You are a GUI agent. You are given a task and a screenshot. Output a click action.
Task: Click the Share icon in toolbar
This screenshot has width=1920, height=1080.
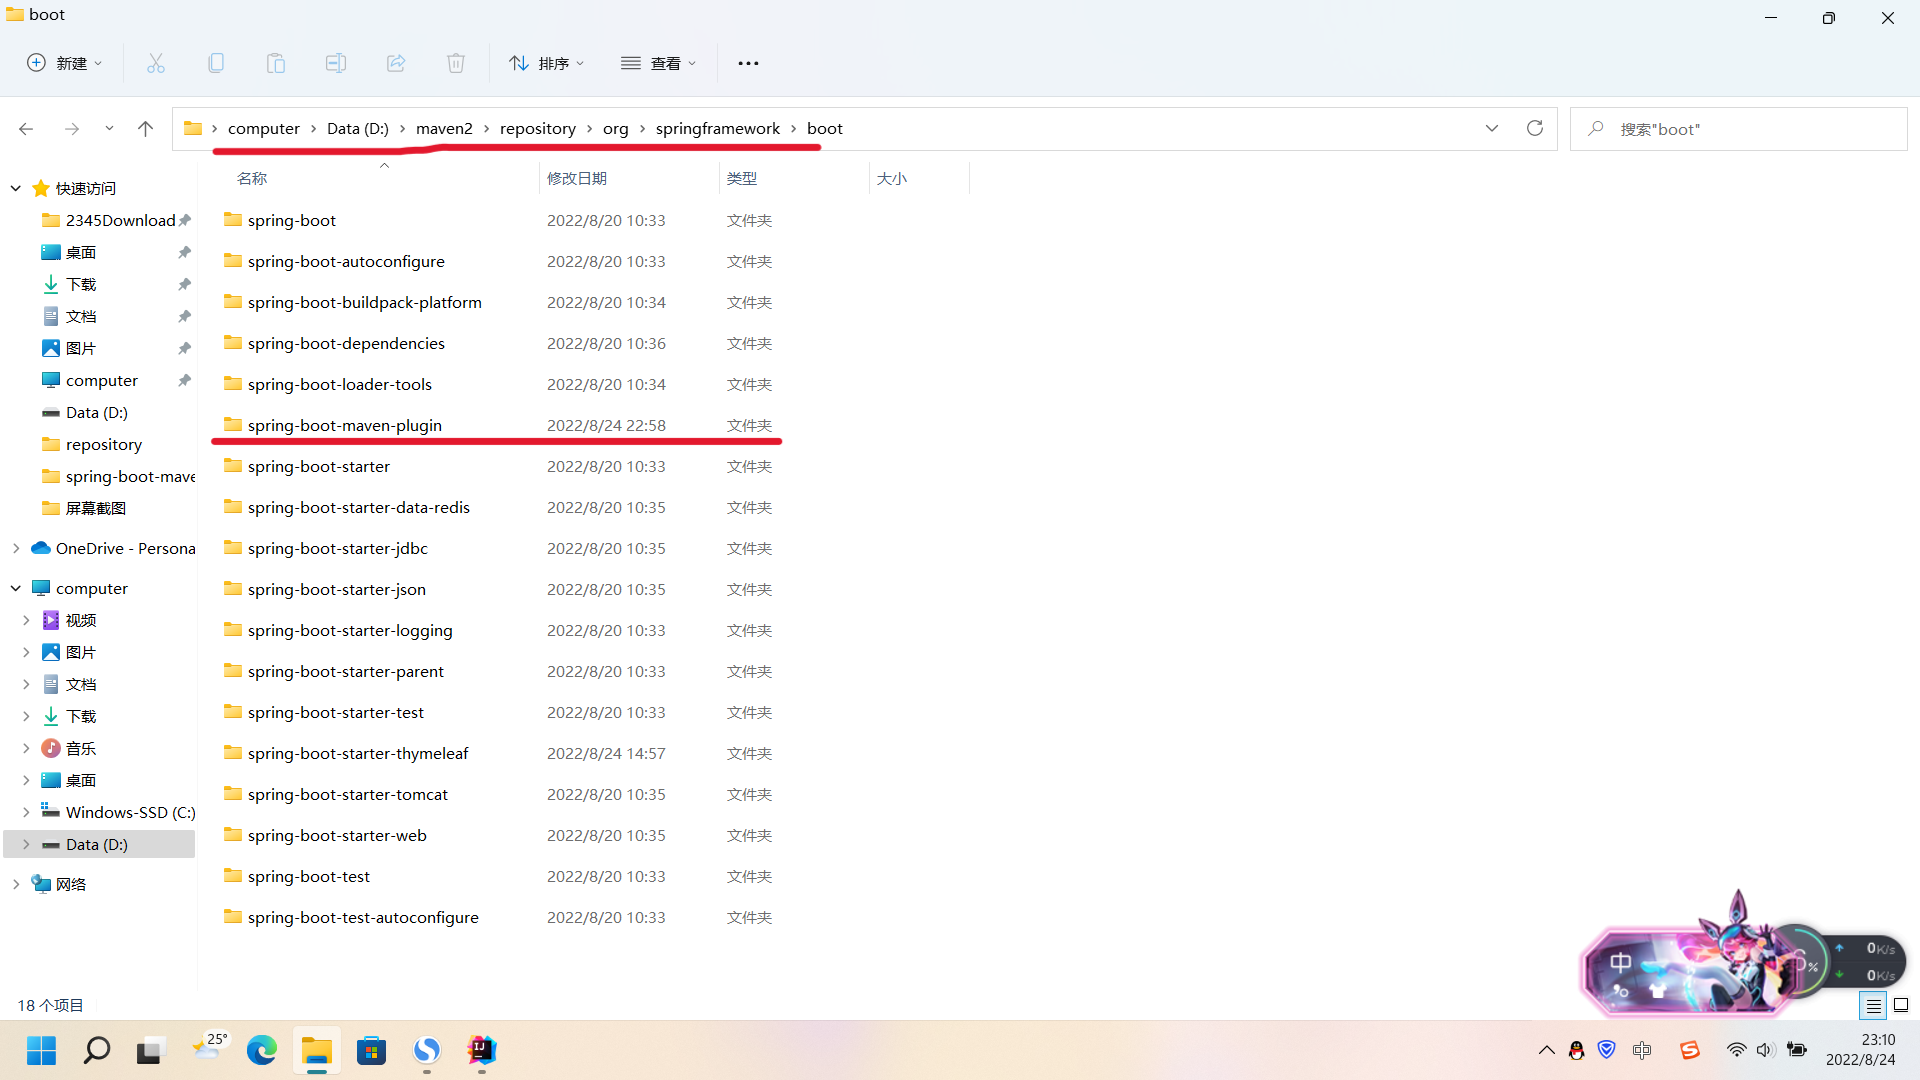point(396,63)
